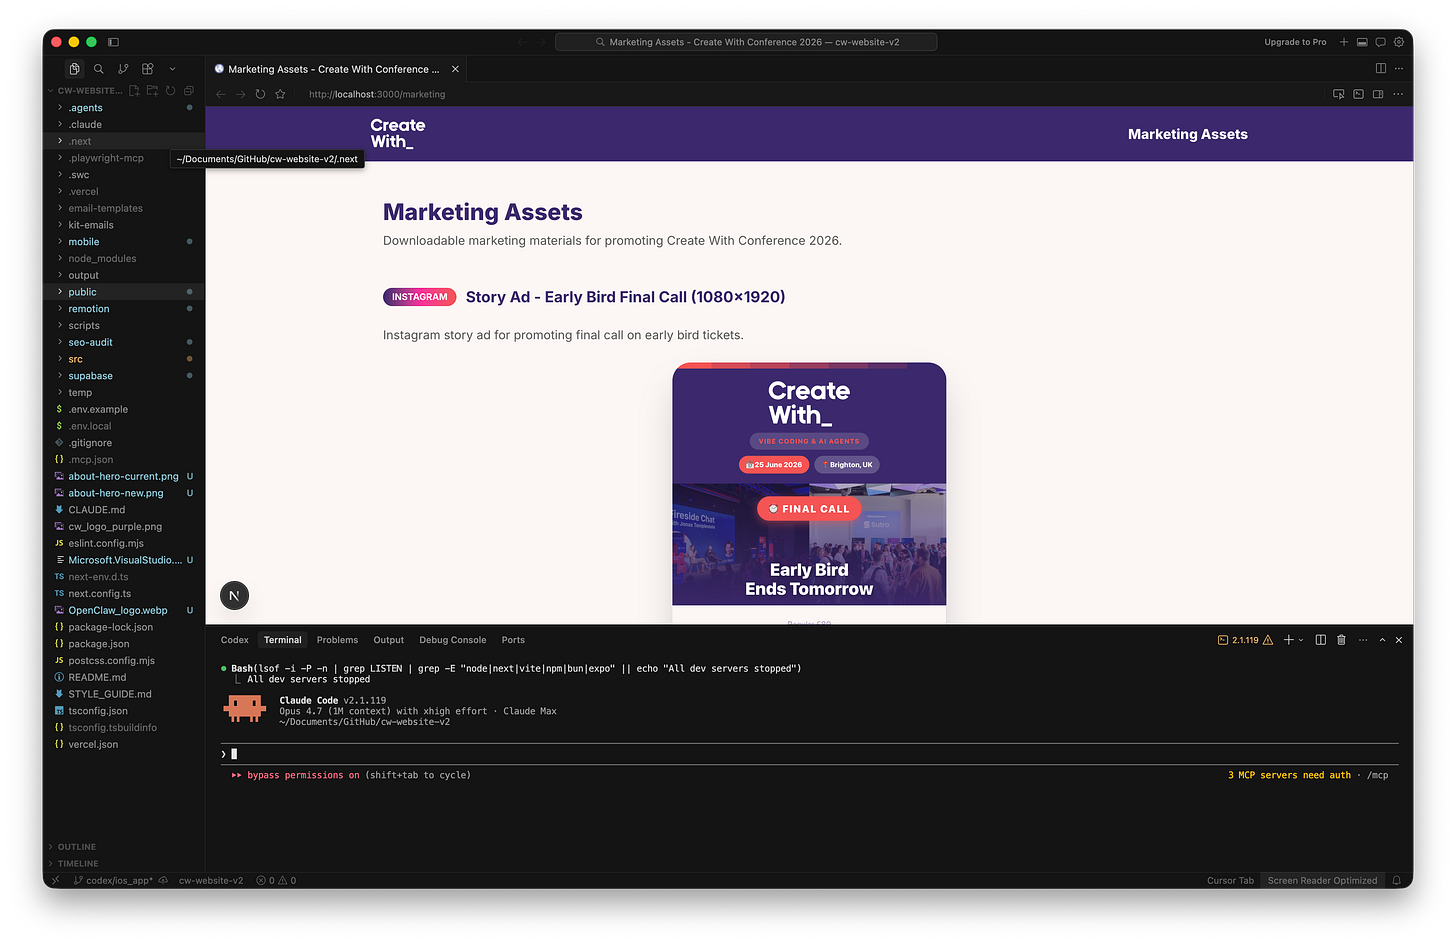Viewport: 1456px width, 945px height.
Task: Click the New File icon in Explorer header
Action: click(x=134, y=90)
